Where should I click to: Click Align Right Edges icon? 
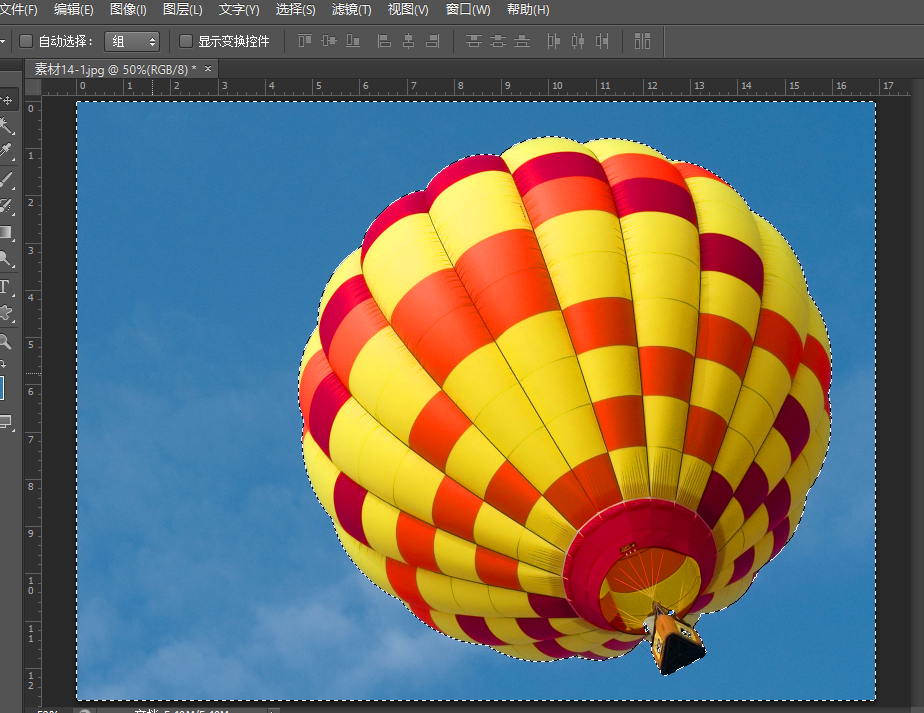click(x=433, y=41)
